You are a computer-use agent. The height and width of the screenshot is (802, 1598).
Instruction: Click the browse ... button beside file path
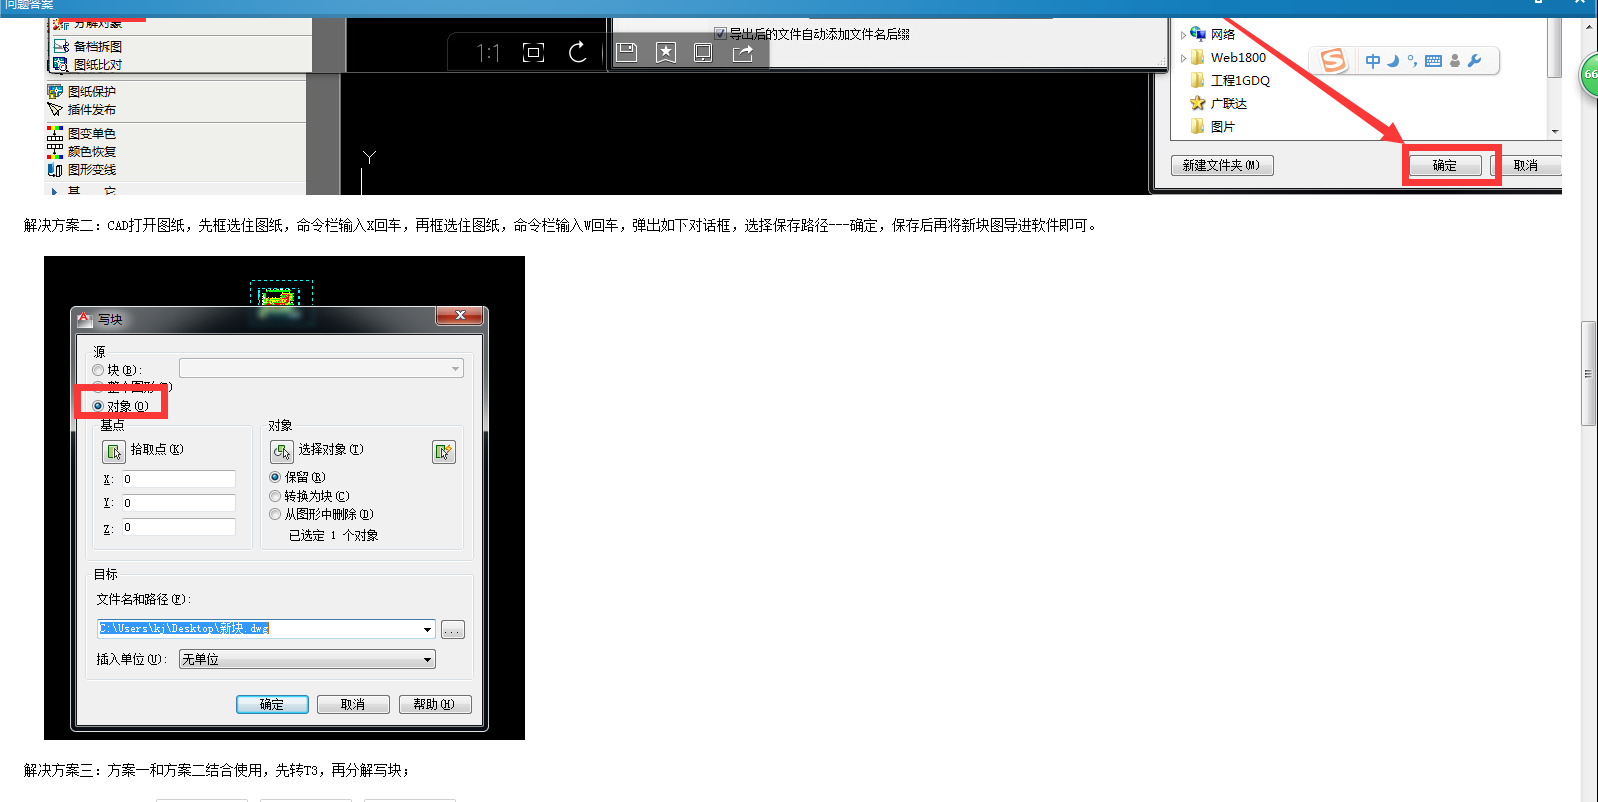pos(453,630)
